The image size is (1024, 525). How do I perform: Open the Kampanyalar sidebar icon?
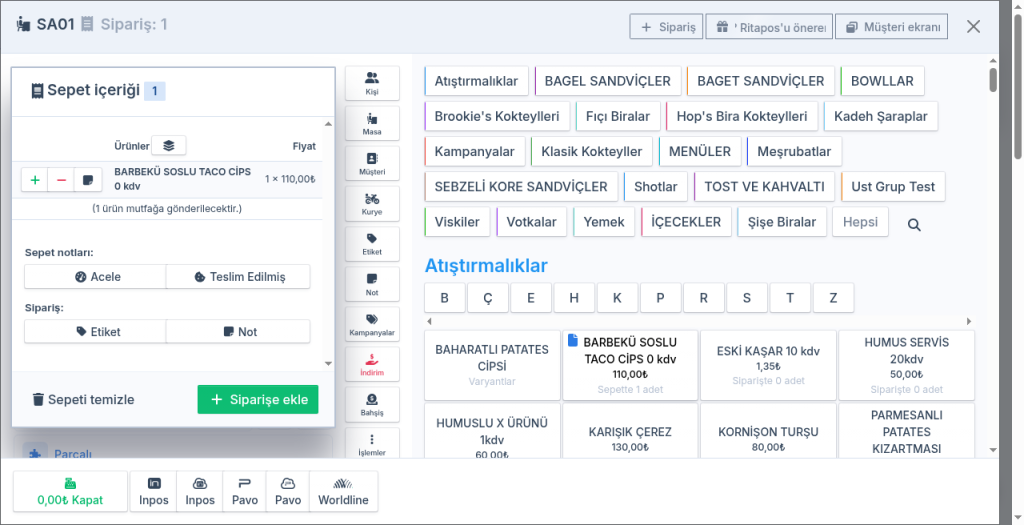[372, 324]
